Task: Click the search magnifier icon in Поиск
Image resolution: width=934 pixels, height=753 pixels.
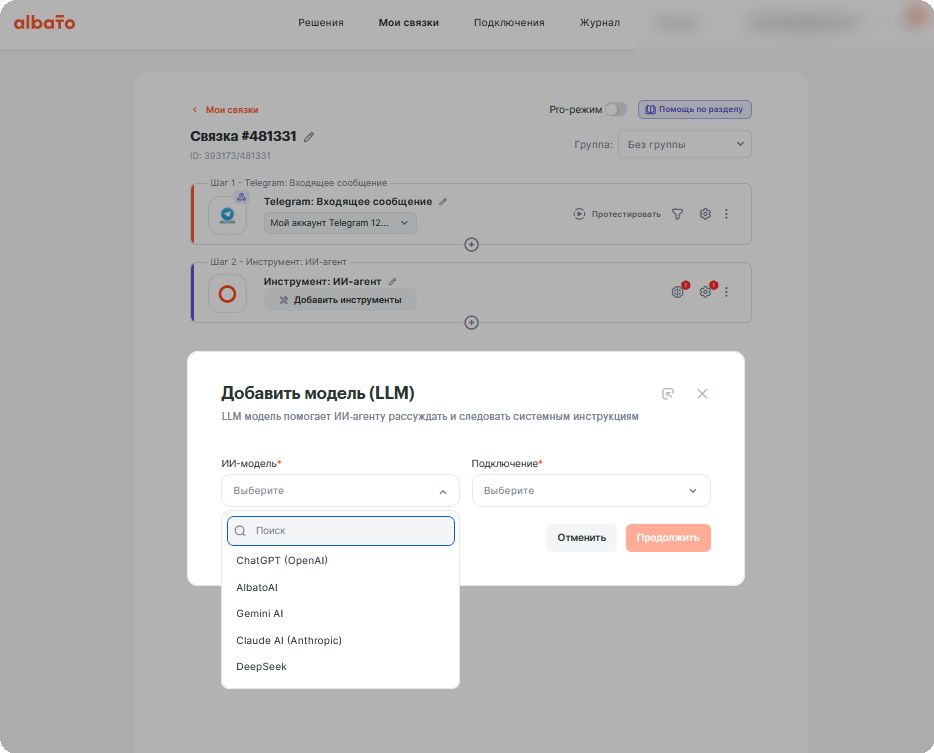Action: point(240,531)
